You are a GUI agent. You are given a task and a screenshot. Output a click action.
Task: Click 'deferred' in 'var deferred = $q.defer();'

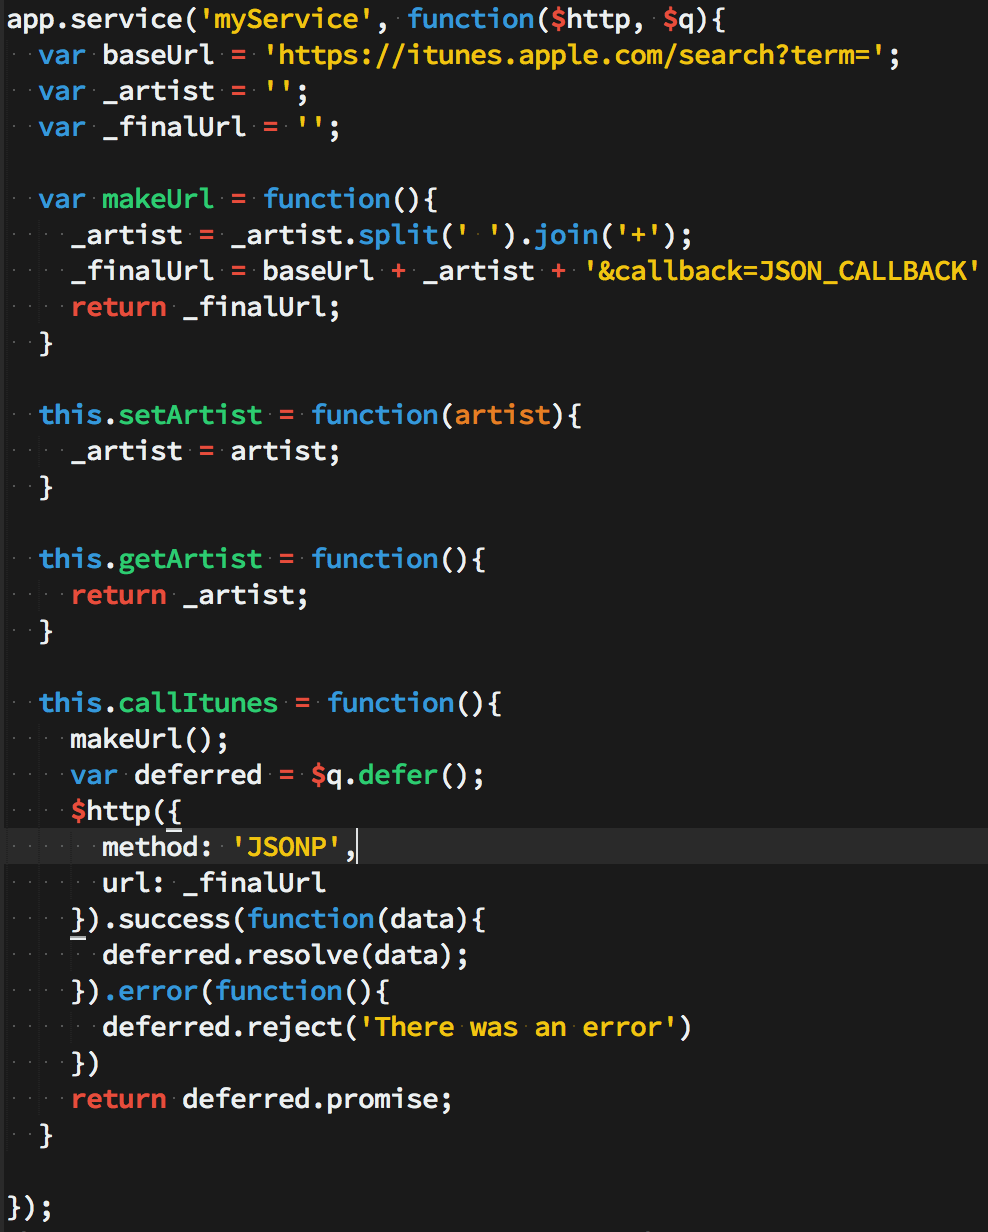tap(198, 775)
